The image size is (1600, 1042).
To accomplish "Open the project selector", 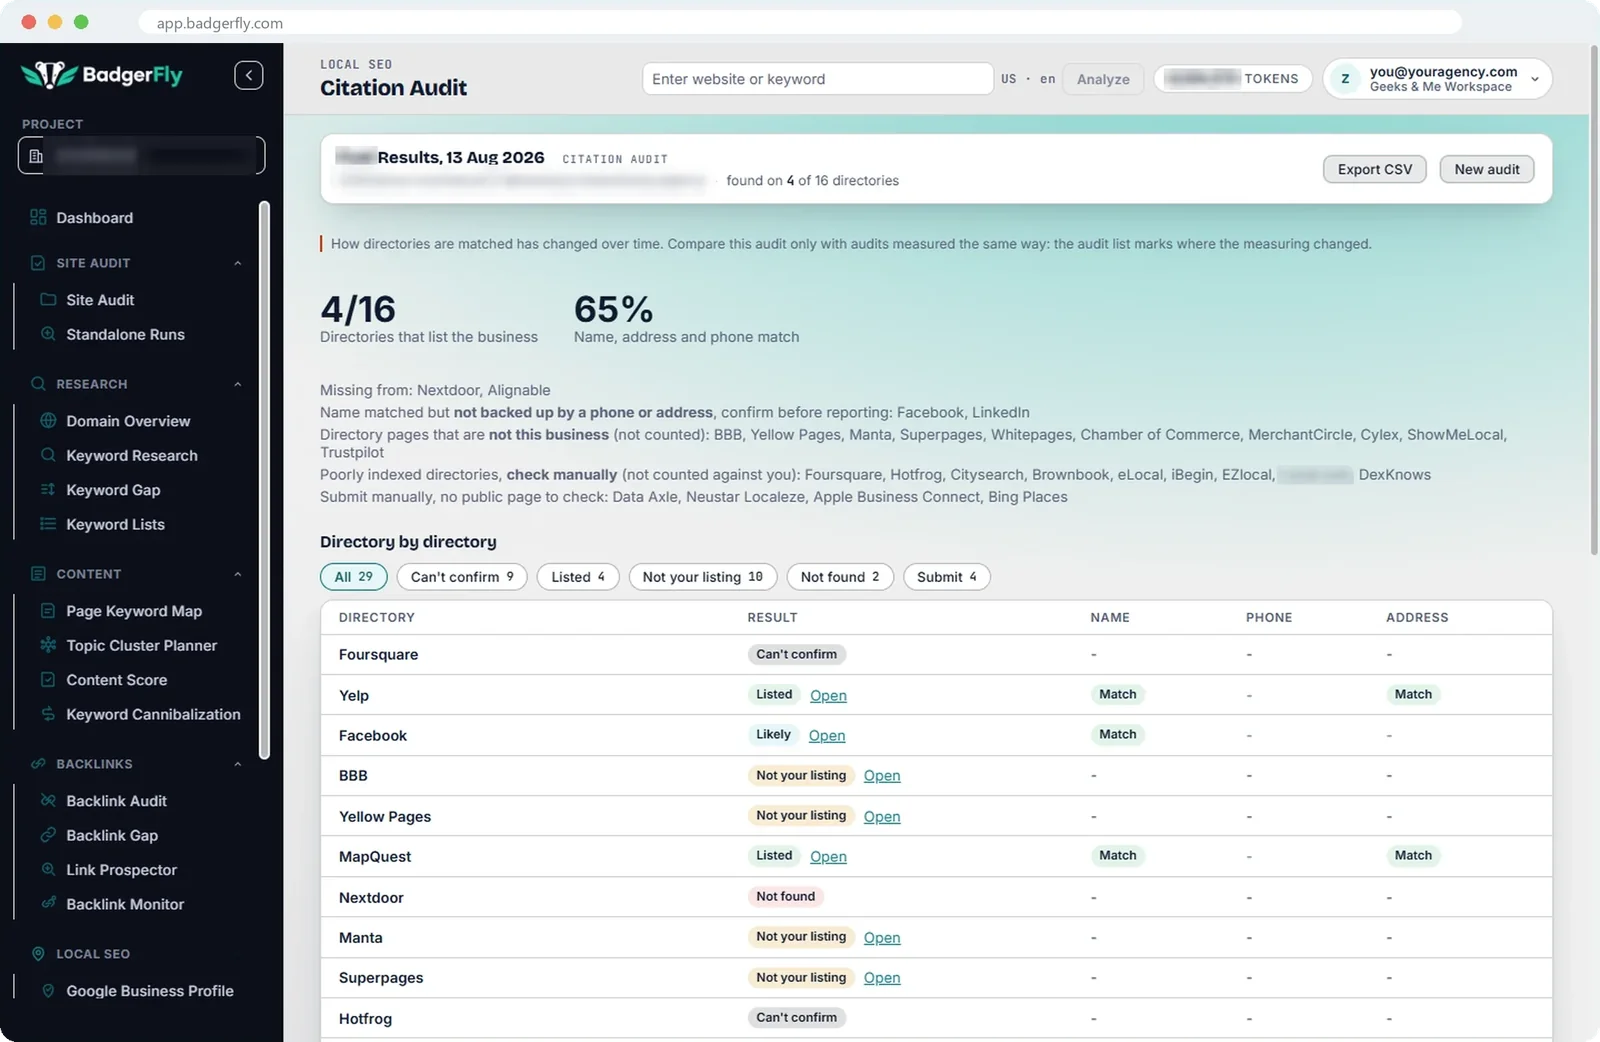I will 141,155.
